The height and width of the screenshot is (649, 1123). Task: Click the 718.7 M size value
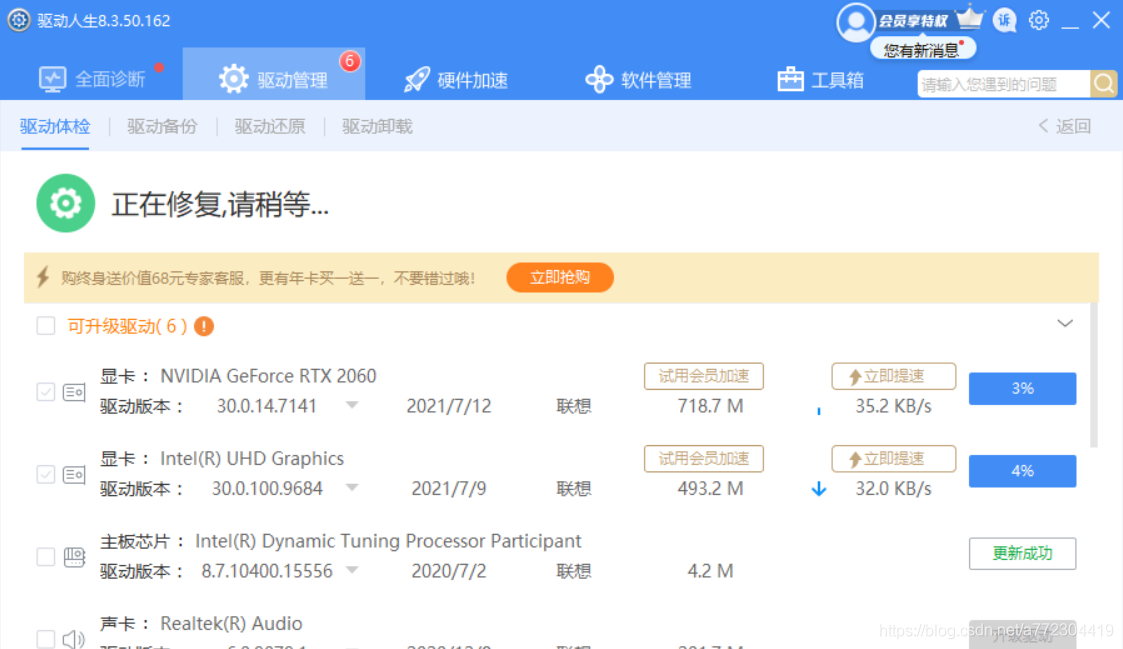pyautogui.click(x=710, y=406)
